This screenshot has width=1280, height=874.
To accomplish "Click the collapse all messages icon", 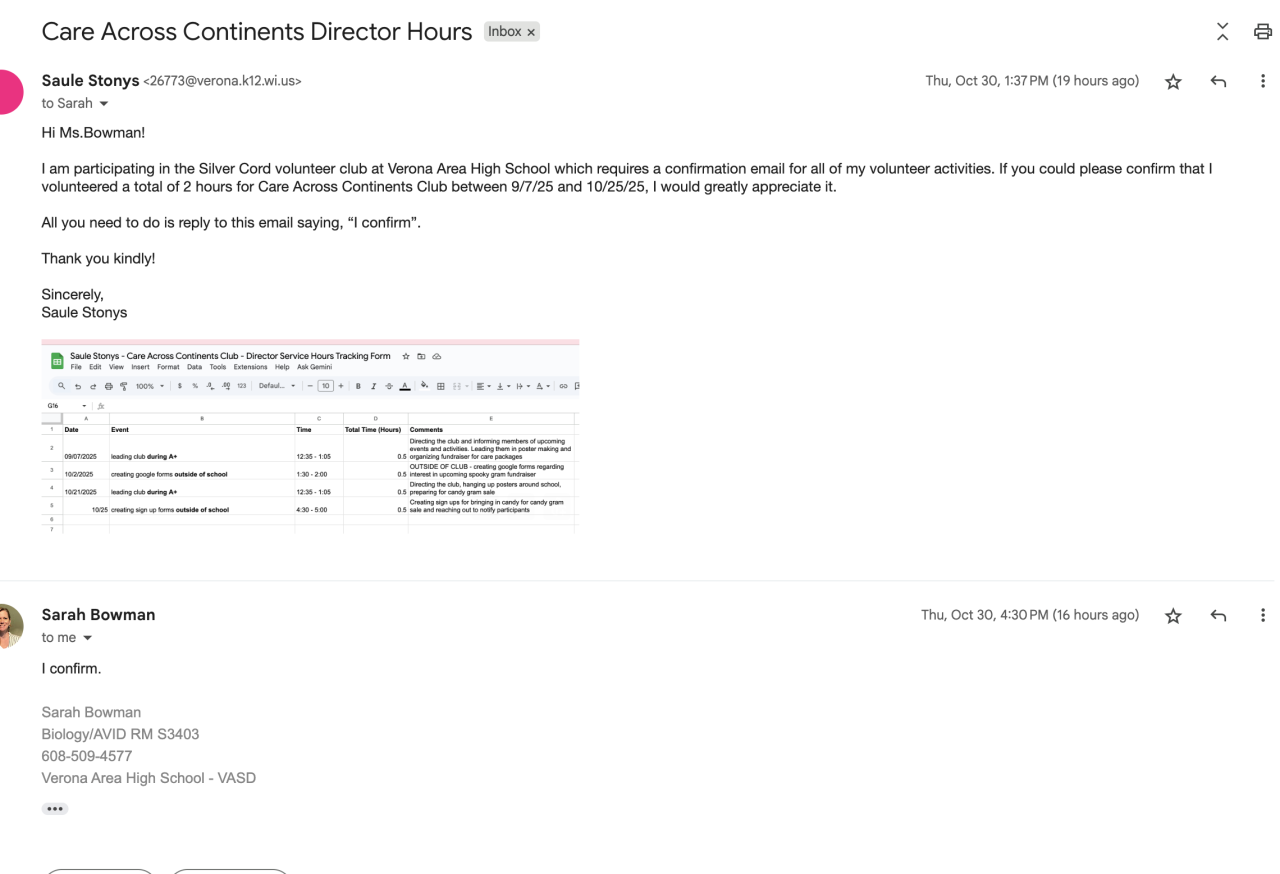I will (x=1222, y=32).
